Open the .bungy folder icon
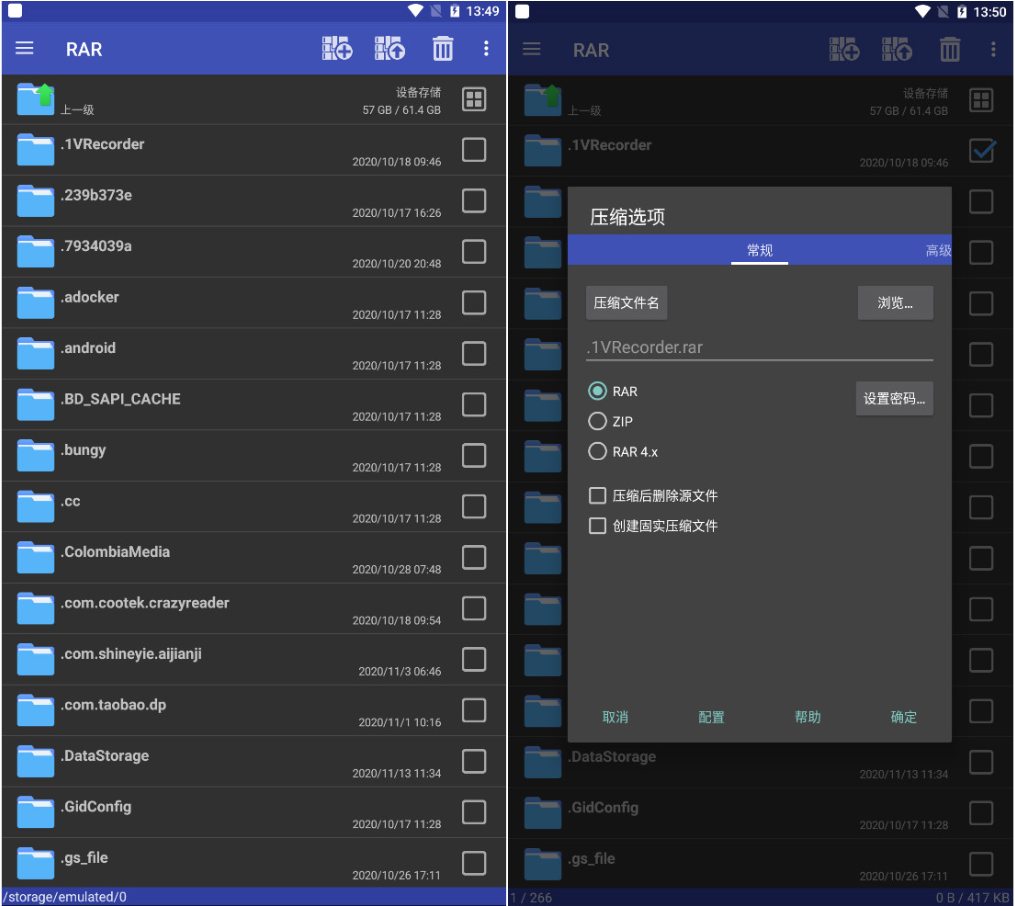 point(36,456)
